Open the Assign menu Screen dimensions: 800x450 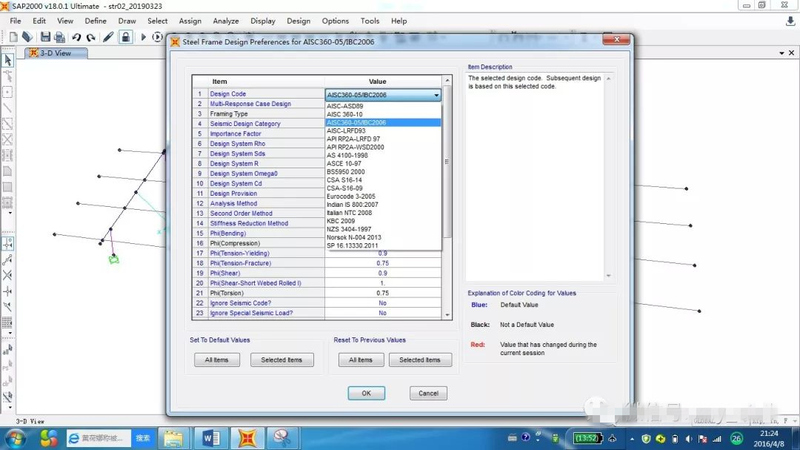point(190,21)
